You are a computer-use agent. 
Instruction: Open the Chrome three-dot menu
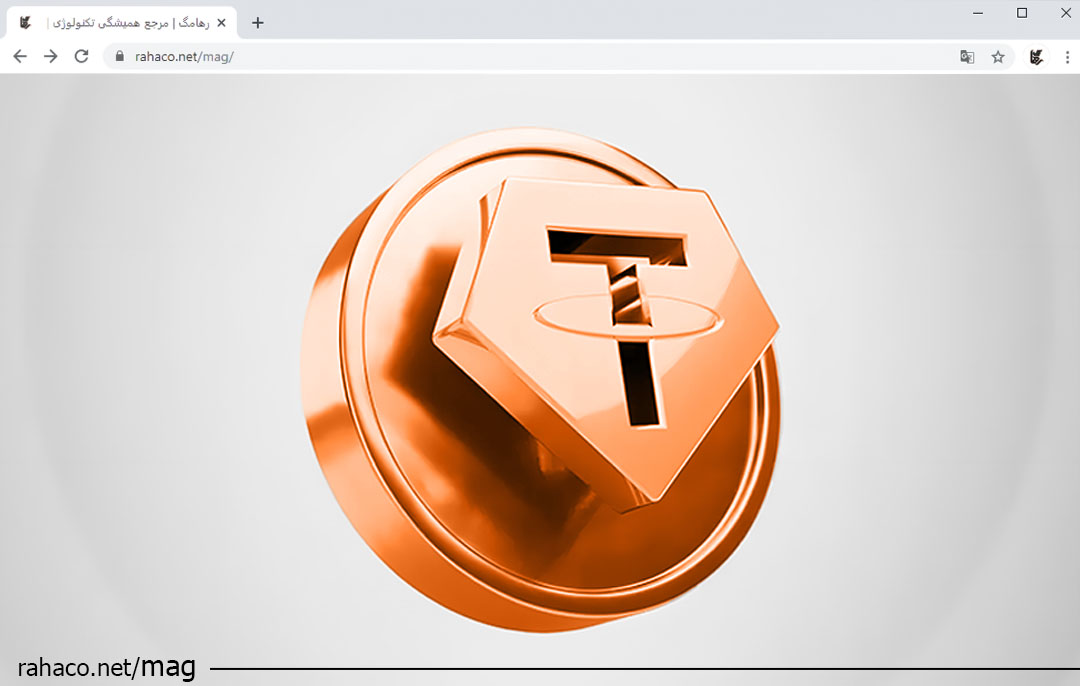[1067, 57]
